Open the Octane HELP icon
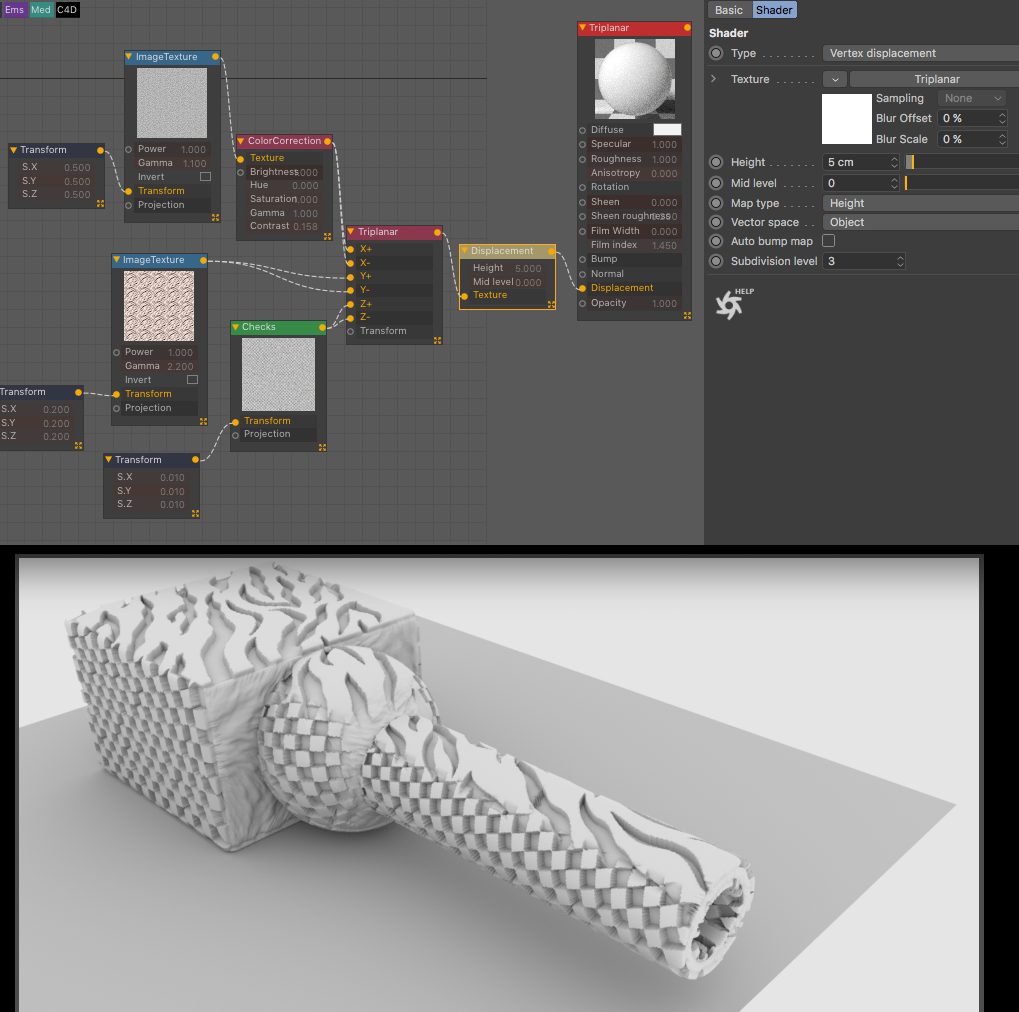The image size is (1019, 1012). pyautogui.click(x=734, y=303)
